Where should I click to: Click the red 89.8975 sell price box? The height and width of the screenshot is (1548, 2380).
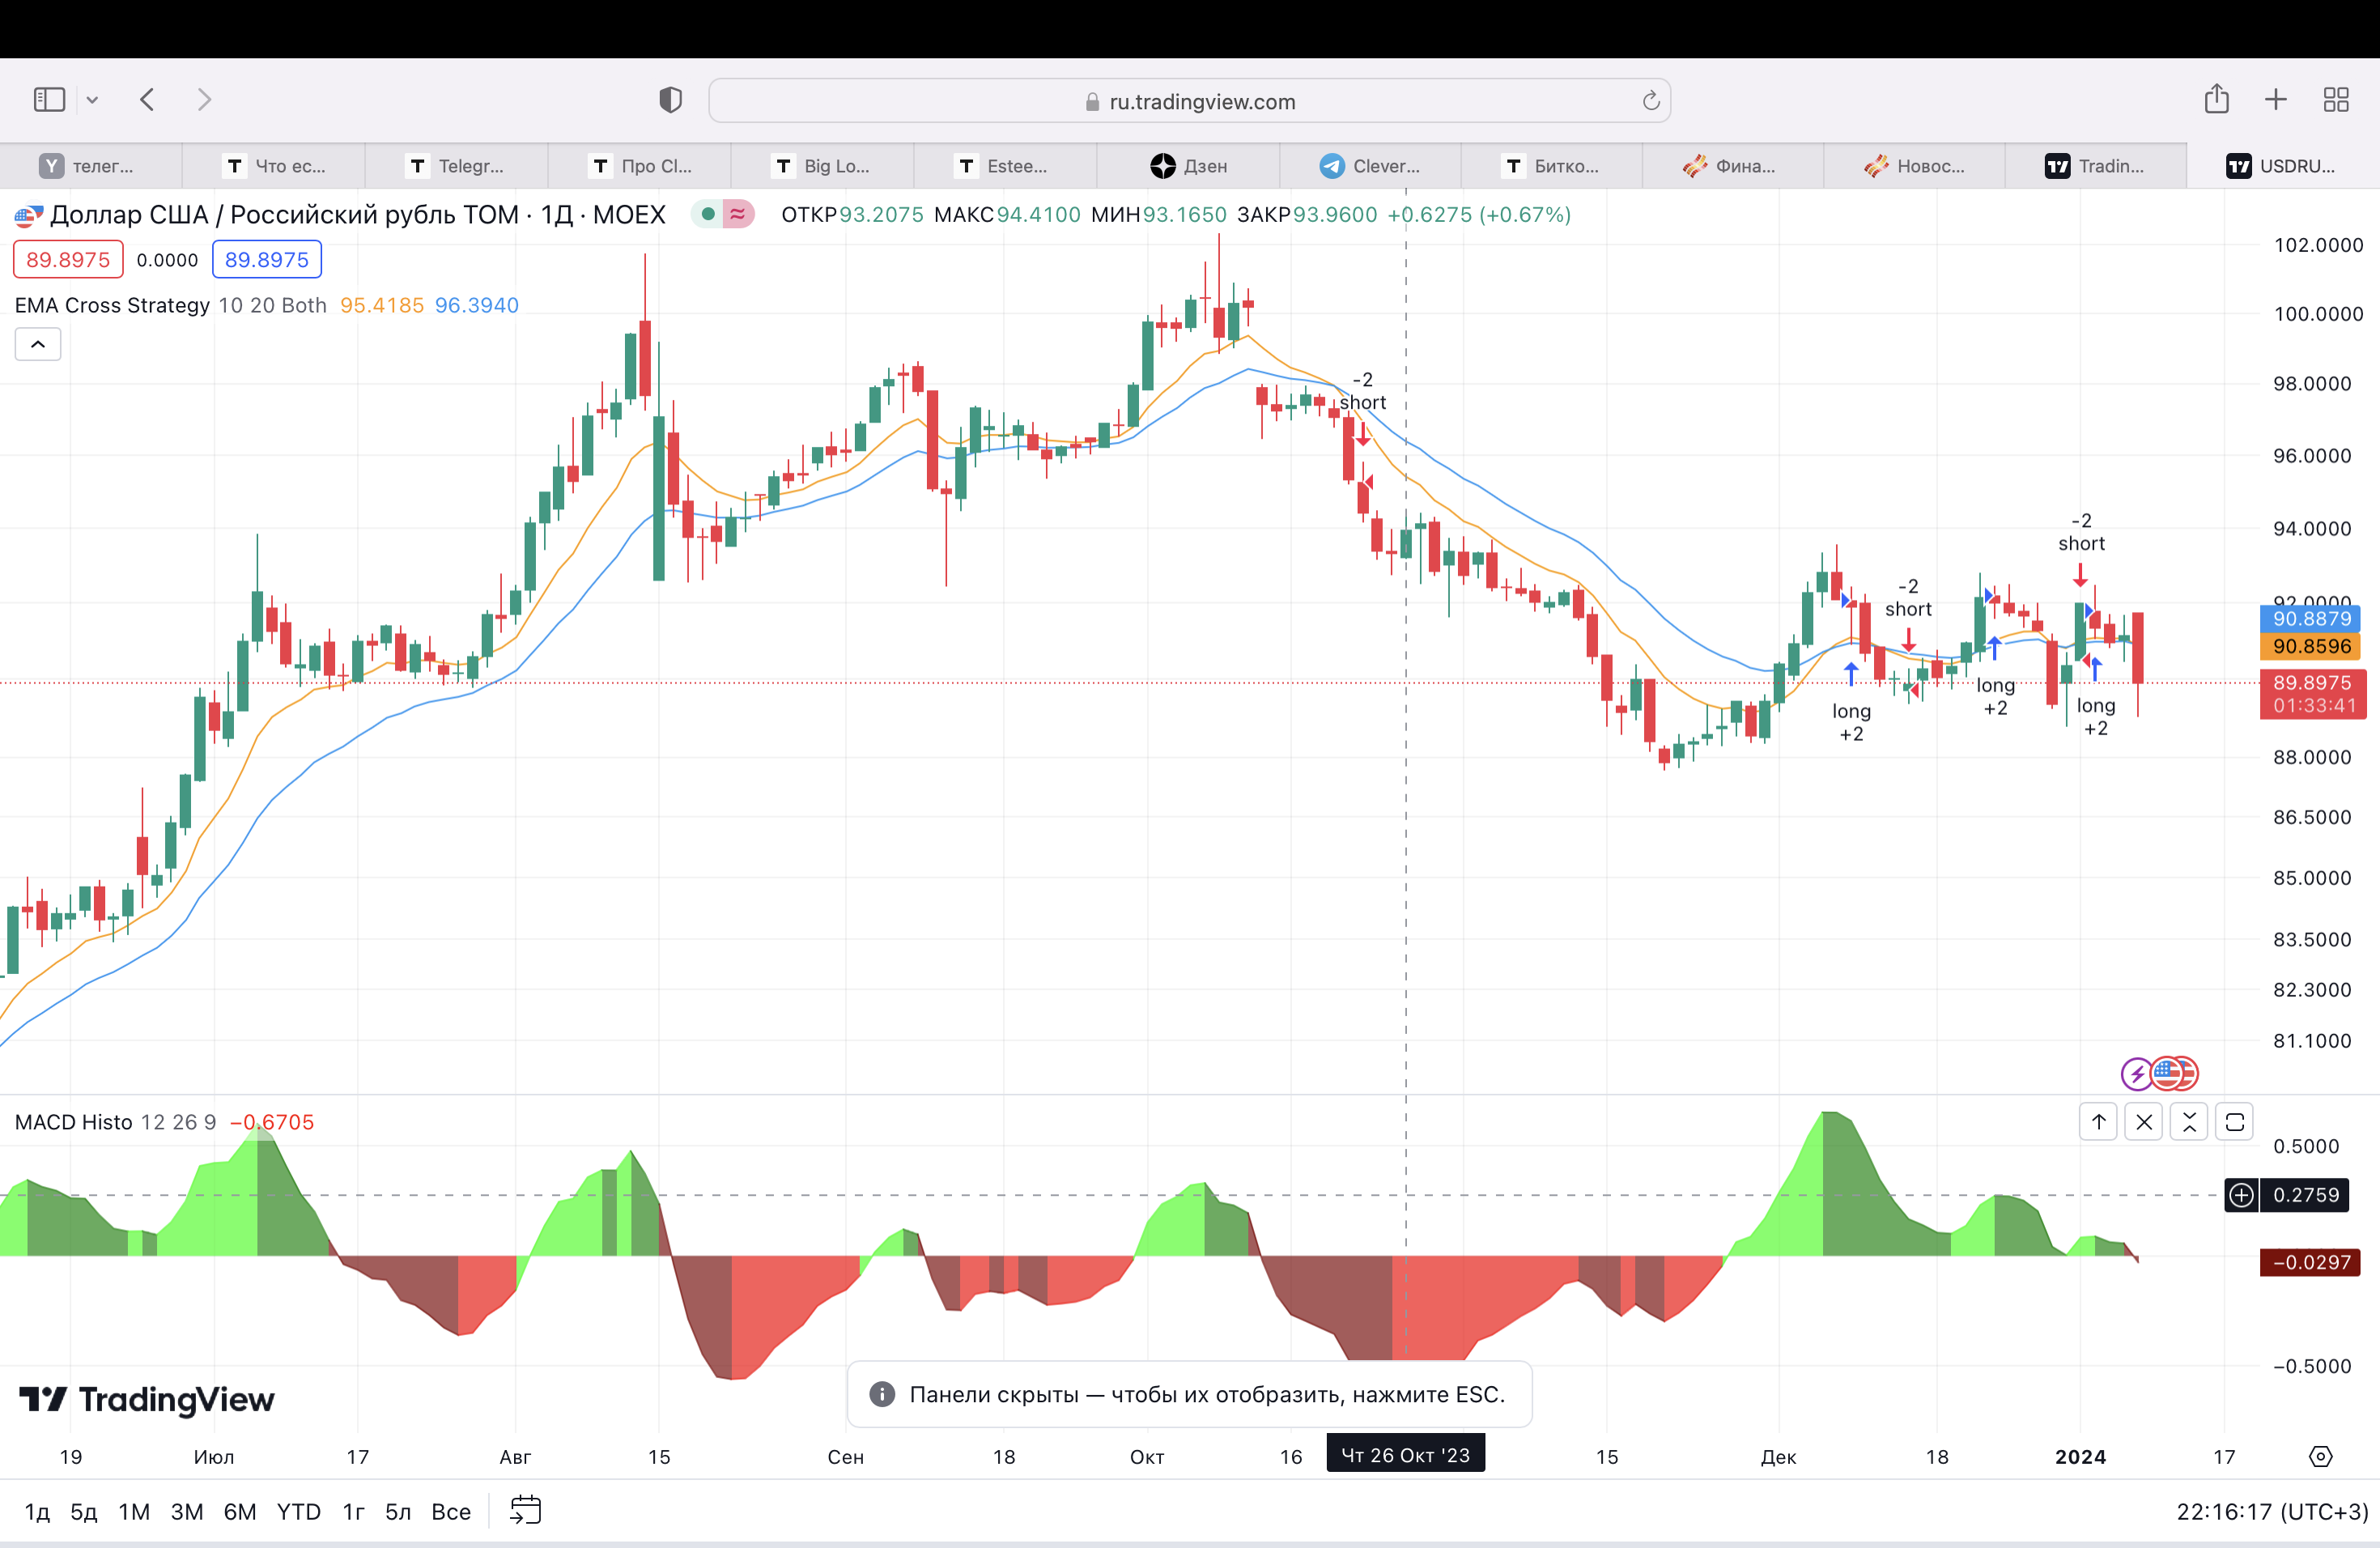click(68, 260)
